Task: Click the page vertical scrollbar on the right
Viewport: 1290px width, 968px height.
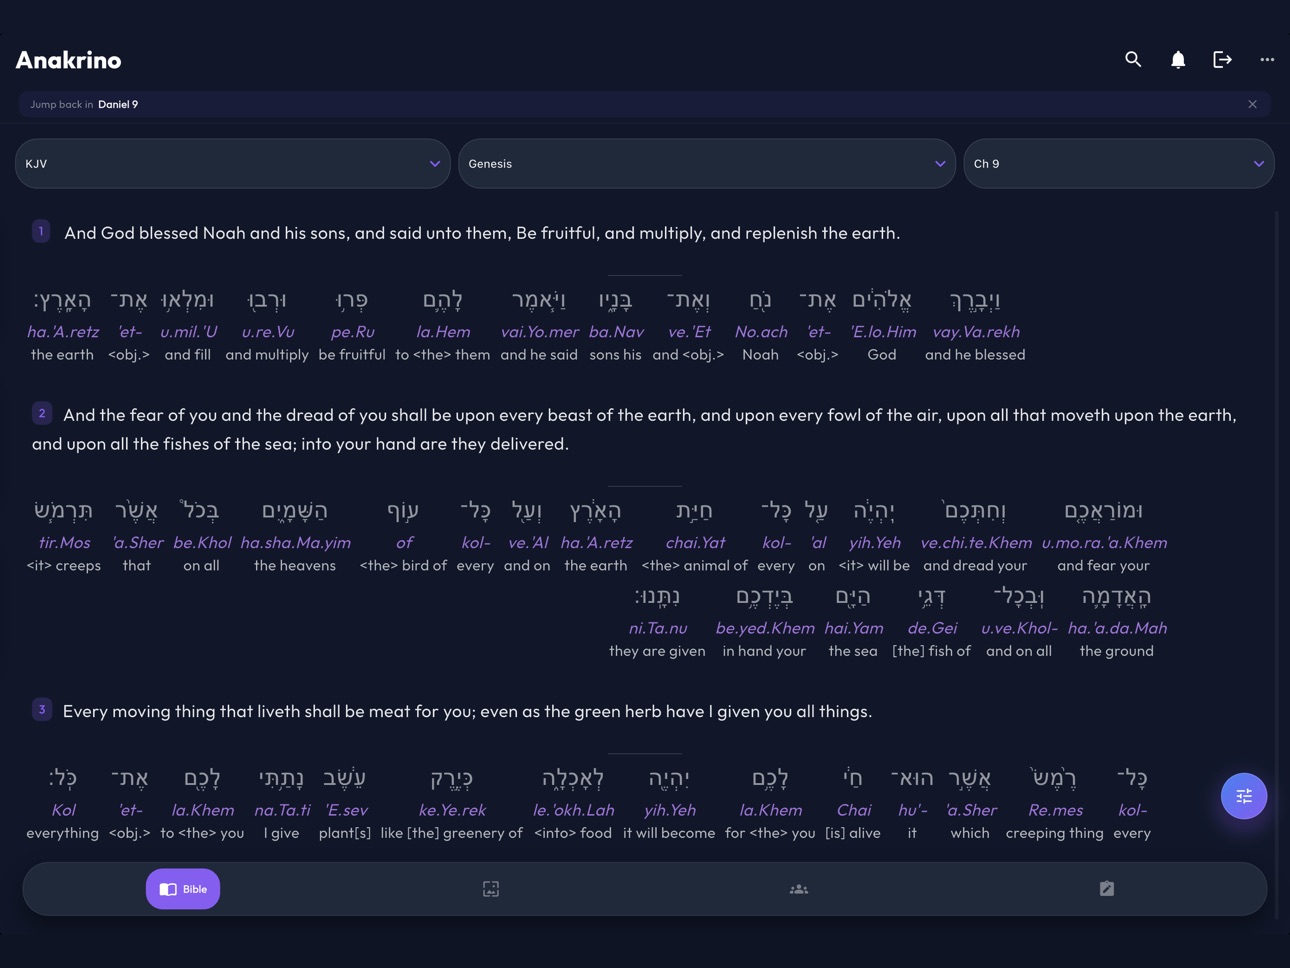Action: click(1276, 565)
